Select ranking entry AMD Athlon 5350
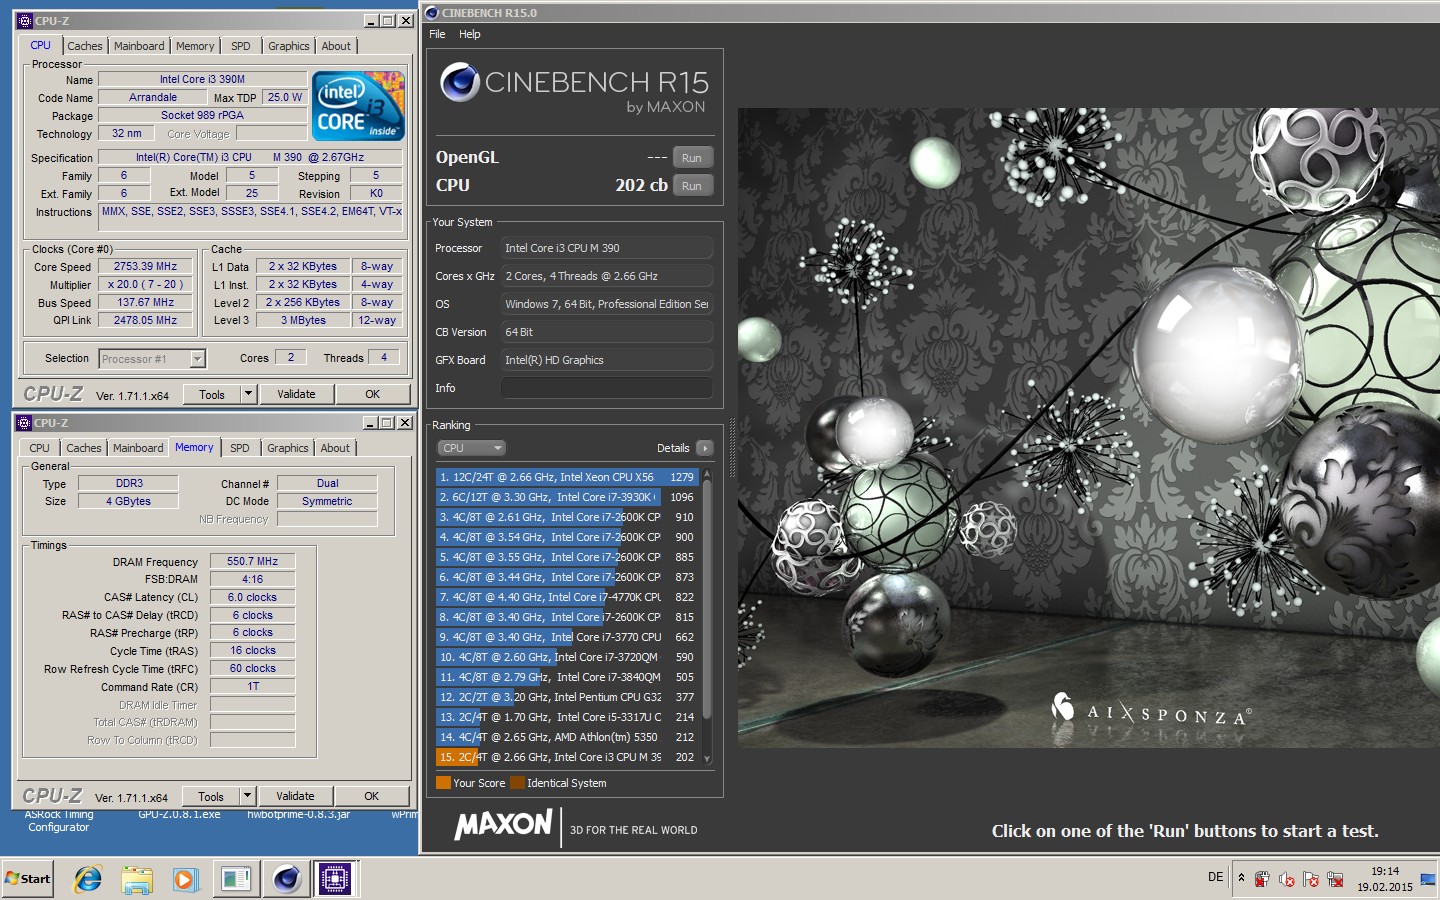The height and width of the screenshot is (900, 1440). coord(567,737)
